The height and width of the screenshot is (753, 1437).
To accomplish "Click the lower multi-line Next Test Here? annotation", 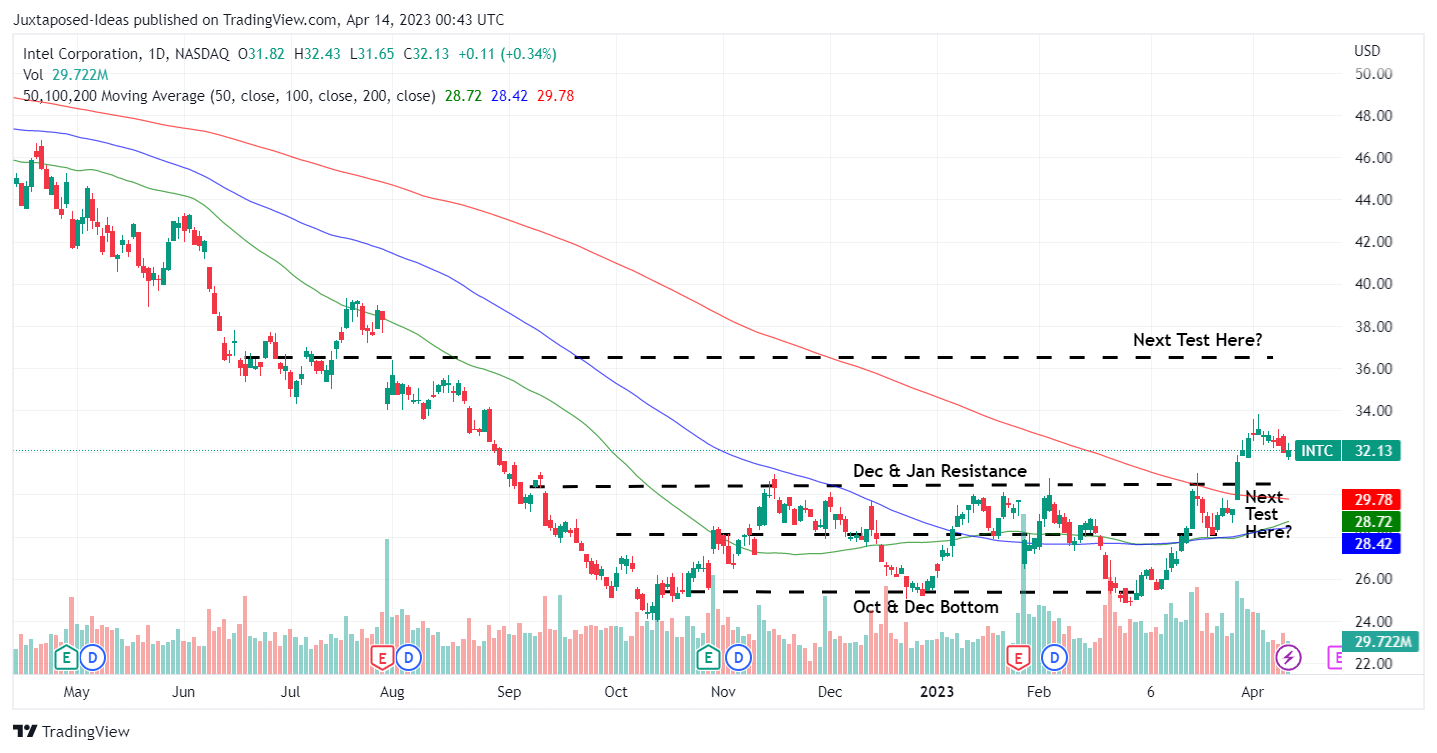I will [1267, 514].
